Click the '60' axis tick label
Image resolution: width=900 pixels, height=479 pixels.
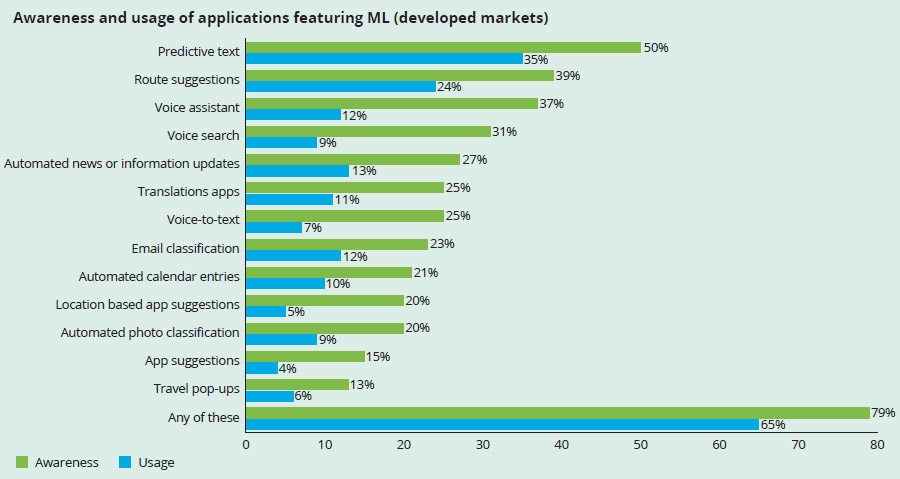719,445
